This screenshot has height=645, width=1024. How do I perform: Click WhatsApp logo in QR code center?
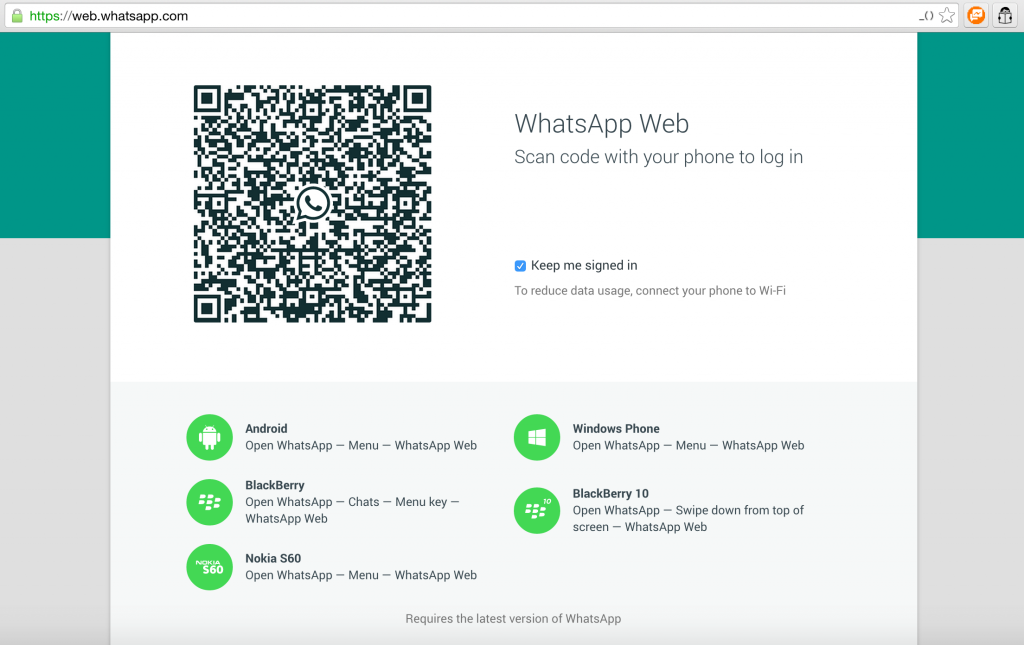pyautogui.click(x=312, y=204)
